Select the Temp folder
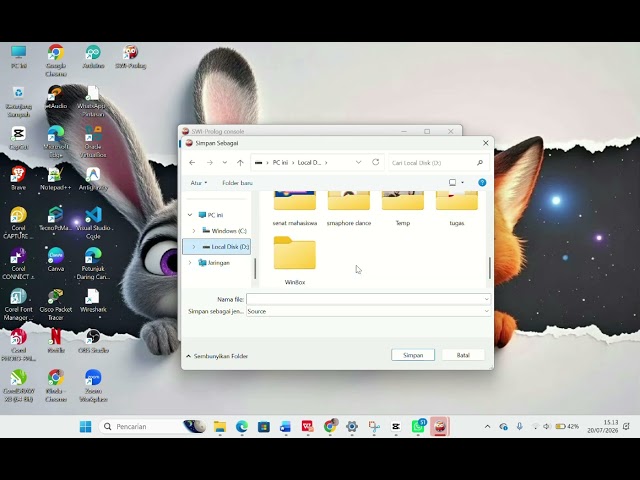The height and width of the screenshot is (480, 640). click(403, 209)
